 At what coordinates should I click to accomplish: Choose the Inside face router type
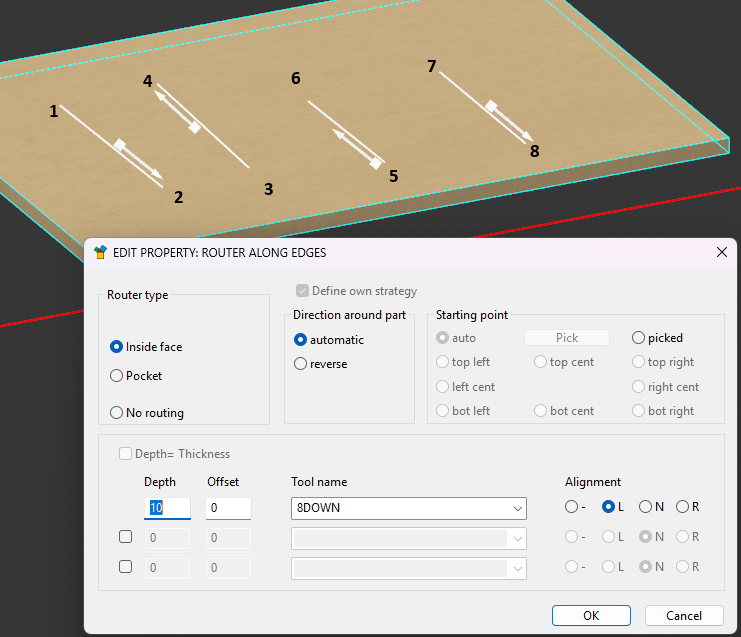point(117,347)
